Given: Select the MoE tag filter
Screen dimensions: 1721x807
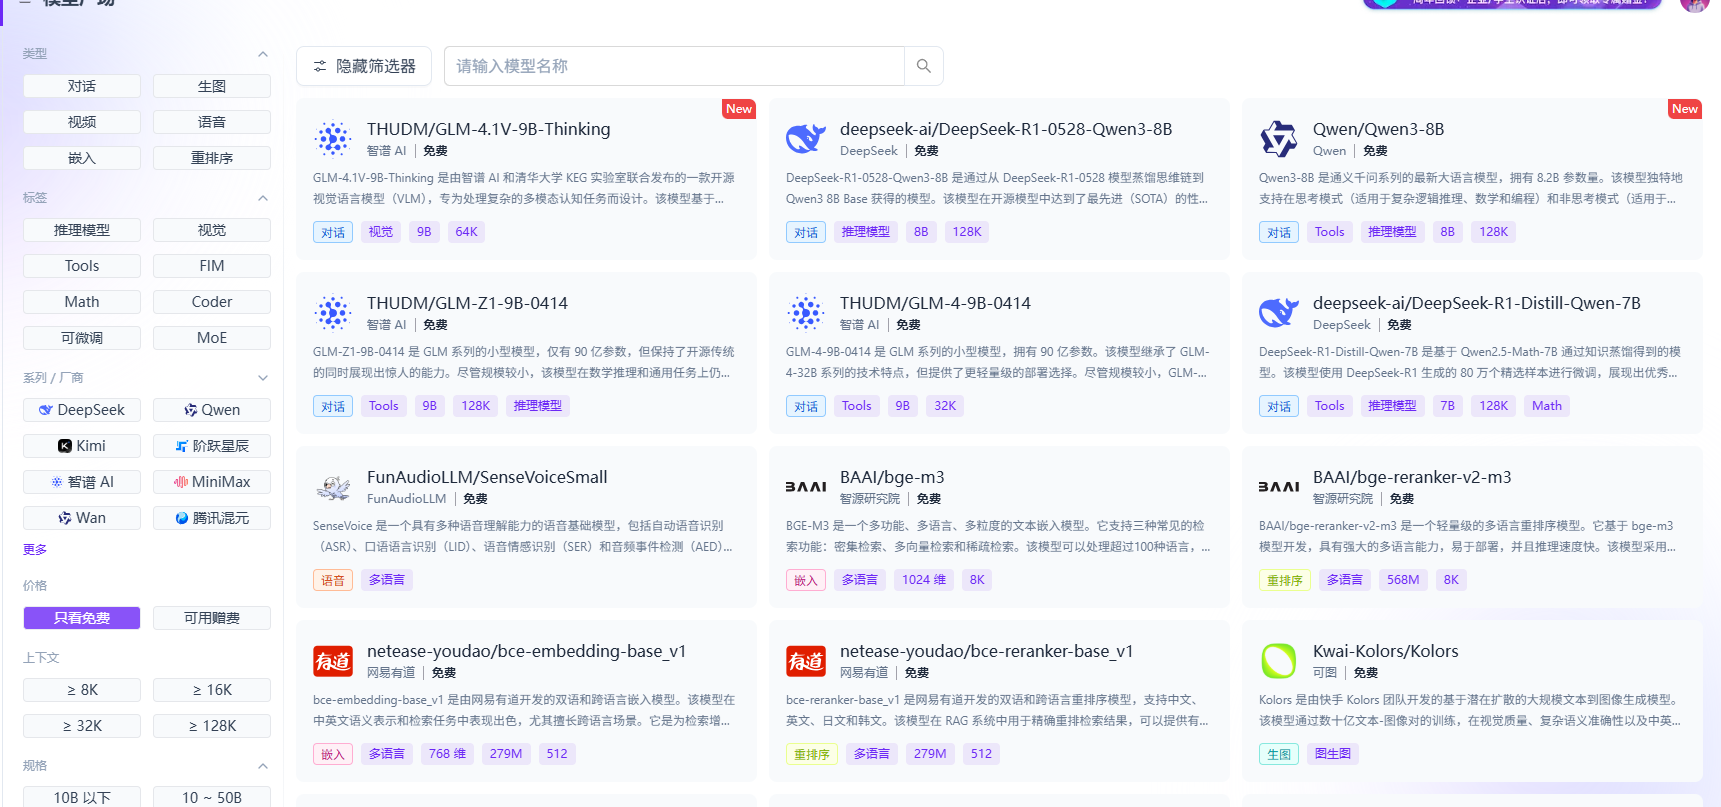Looking at the screenshot, I should 212,338.
